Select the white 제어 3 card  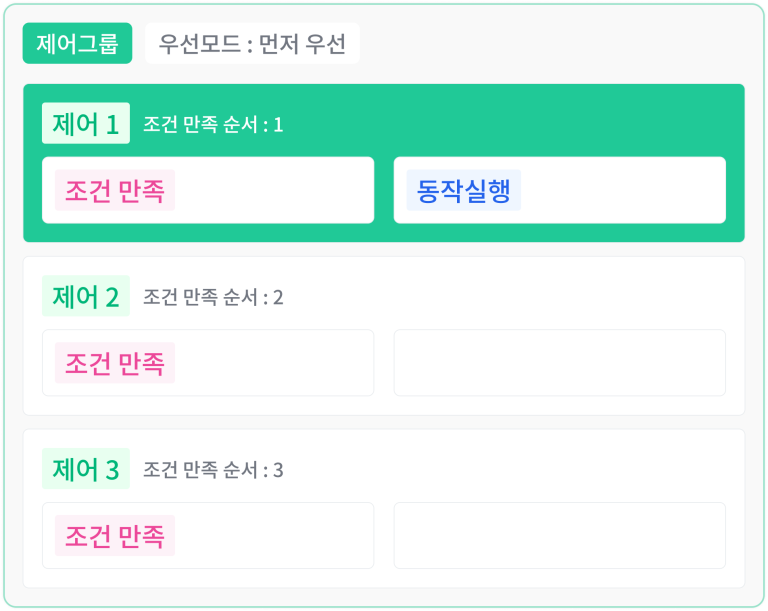384,509
